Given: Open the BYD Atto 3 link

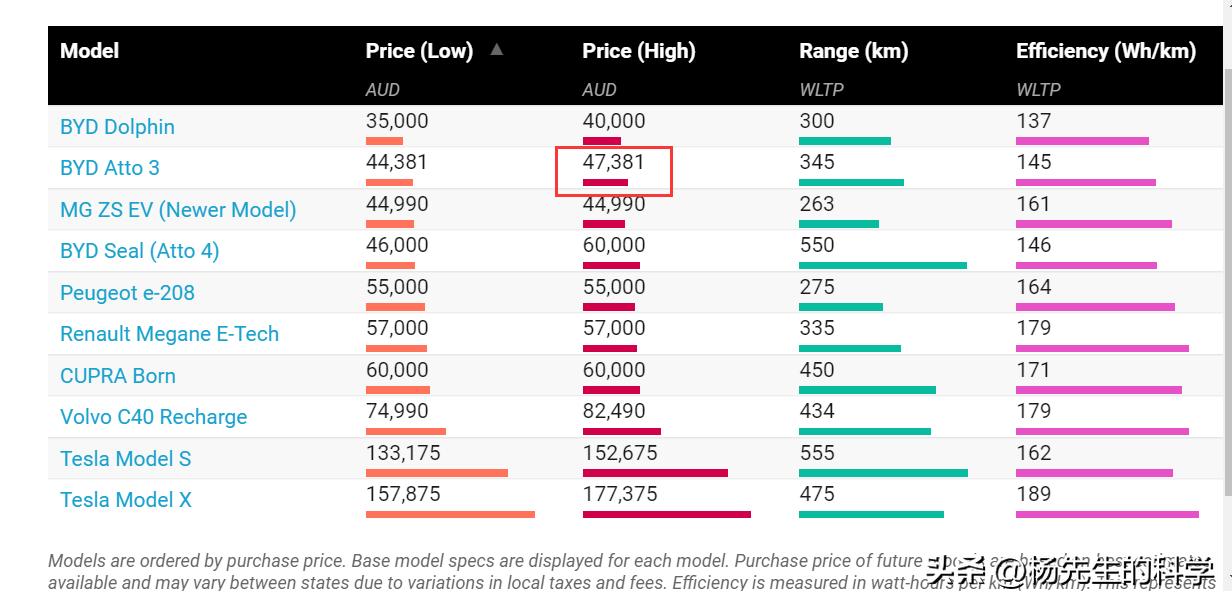Looking at the screenshot, I should [110, 168].
